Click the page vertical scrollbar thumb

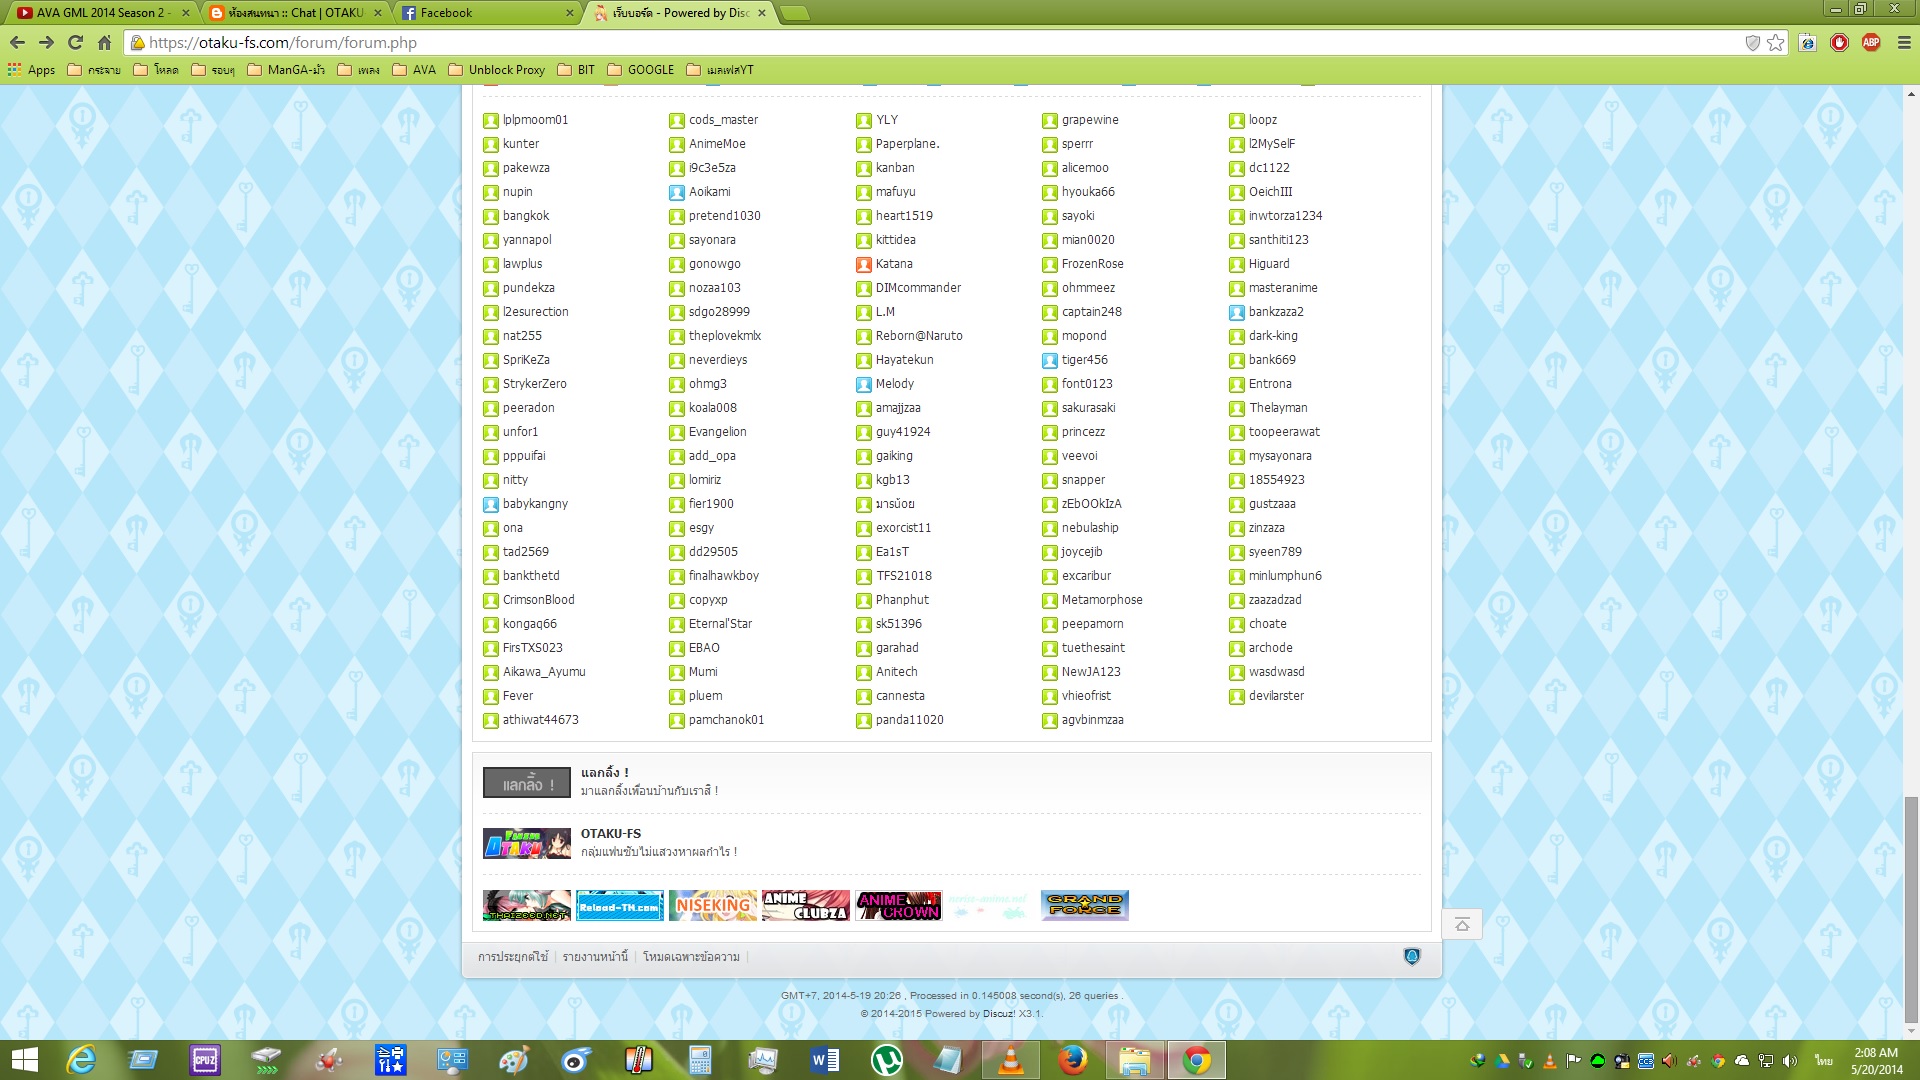[1911, 908]
